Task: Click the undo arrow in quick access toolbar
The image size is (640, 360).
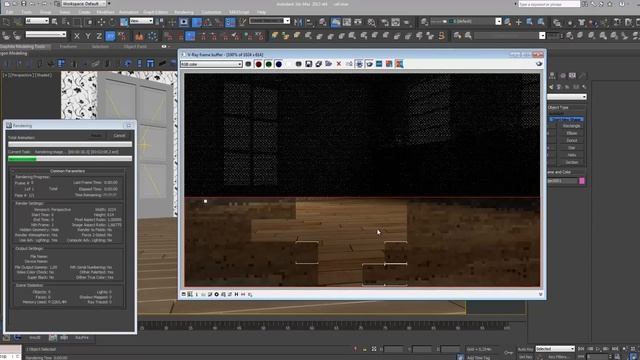Action: point(32,4)
